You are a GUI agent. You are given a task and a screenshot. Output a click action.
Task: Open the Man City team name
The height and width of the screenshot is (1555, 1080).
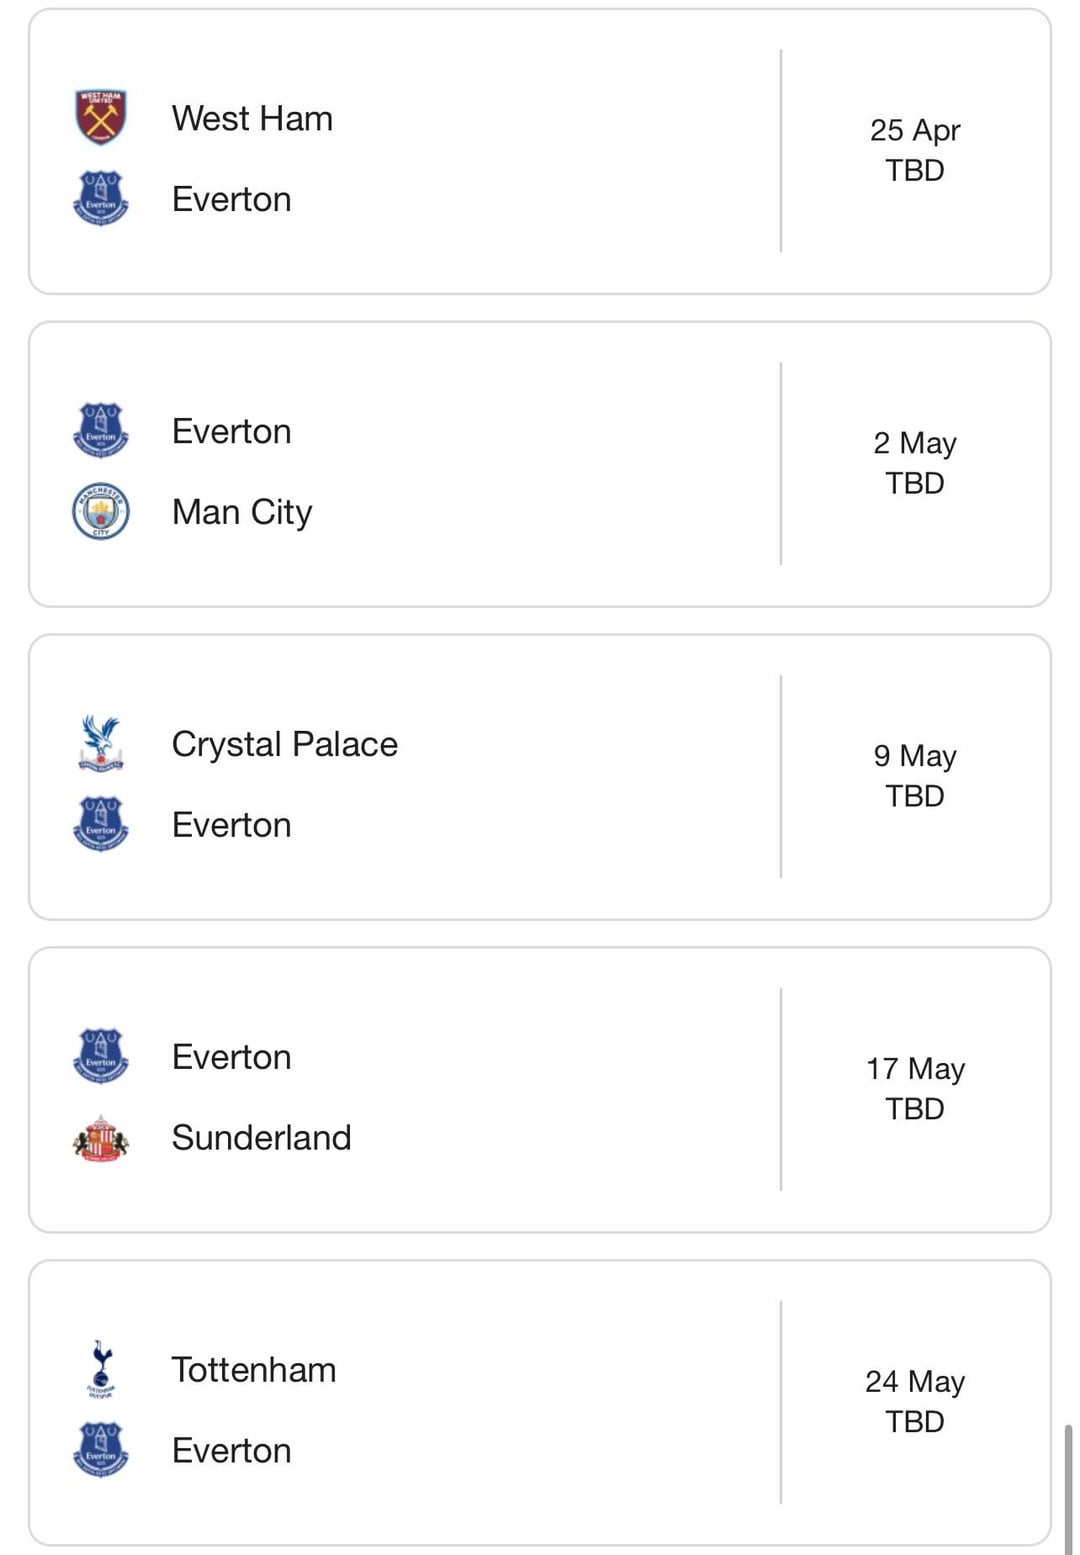pos(242,512)
